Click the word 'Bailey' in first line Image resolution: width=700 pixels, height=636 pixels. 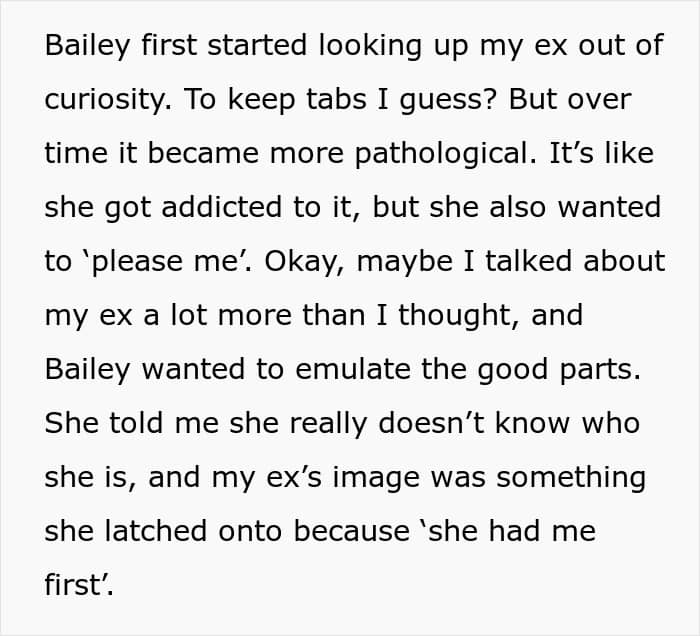[87, 46]
